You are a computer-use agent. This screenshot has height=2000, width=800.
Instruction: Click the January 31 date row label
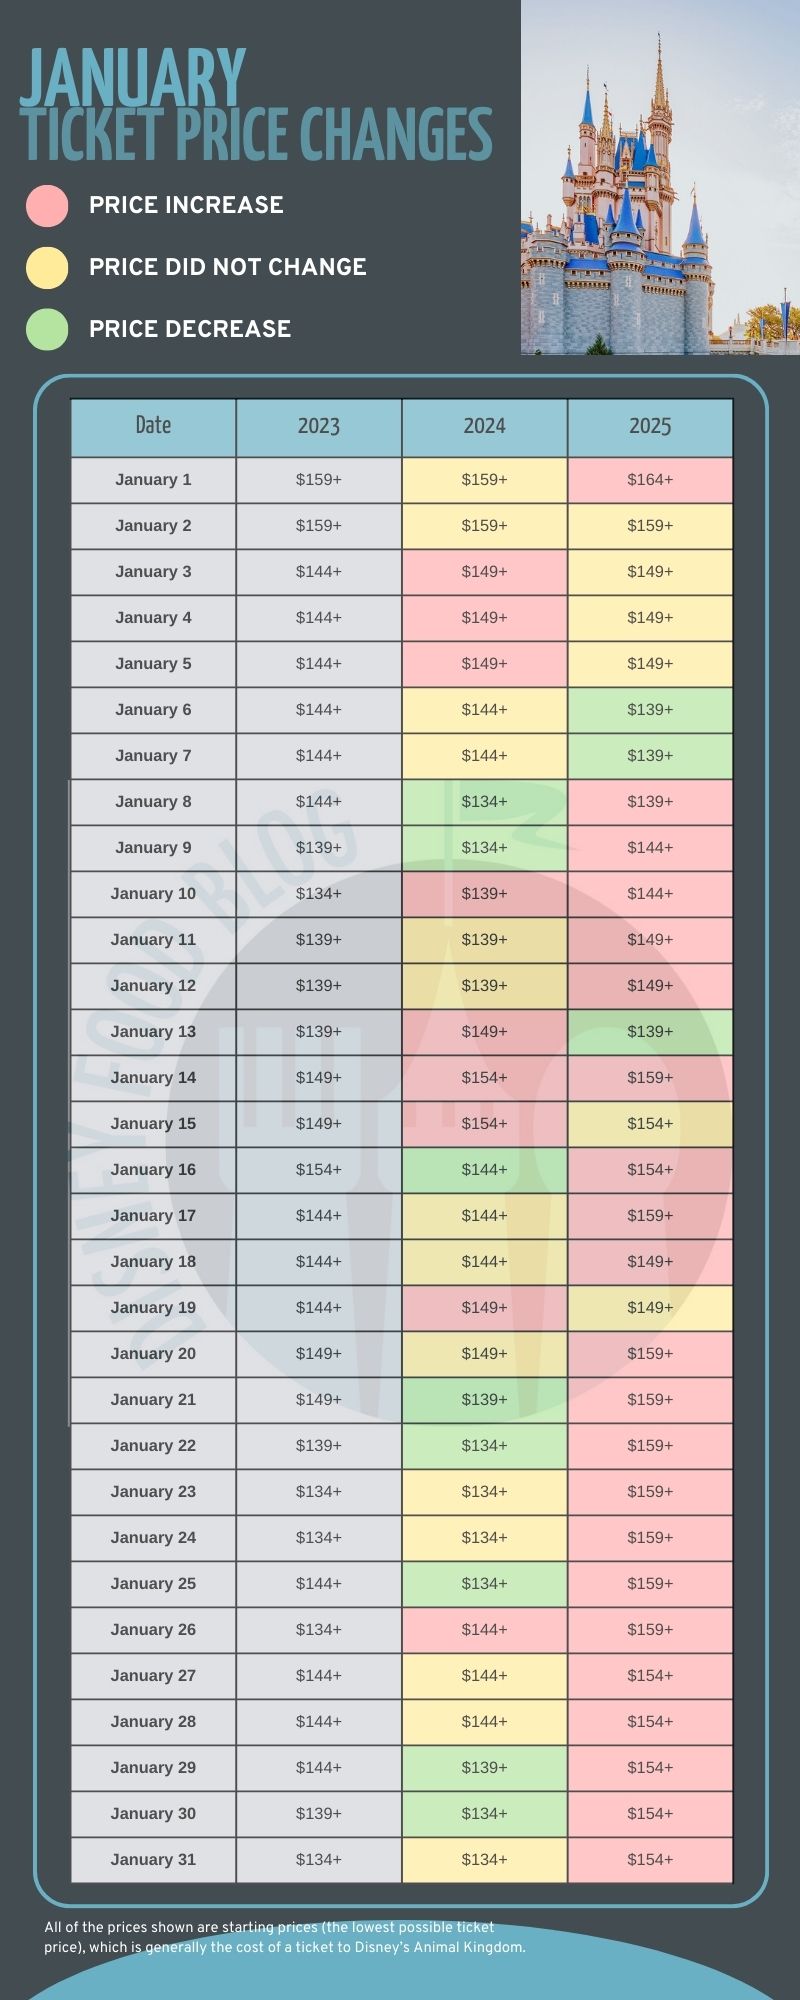click(153, 1860)
